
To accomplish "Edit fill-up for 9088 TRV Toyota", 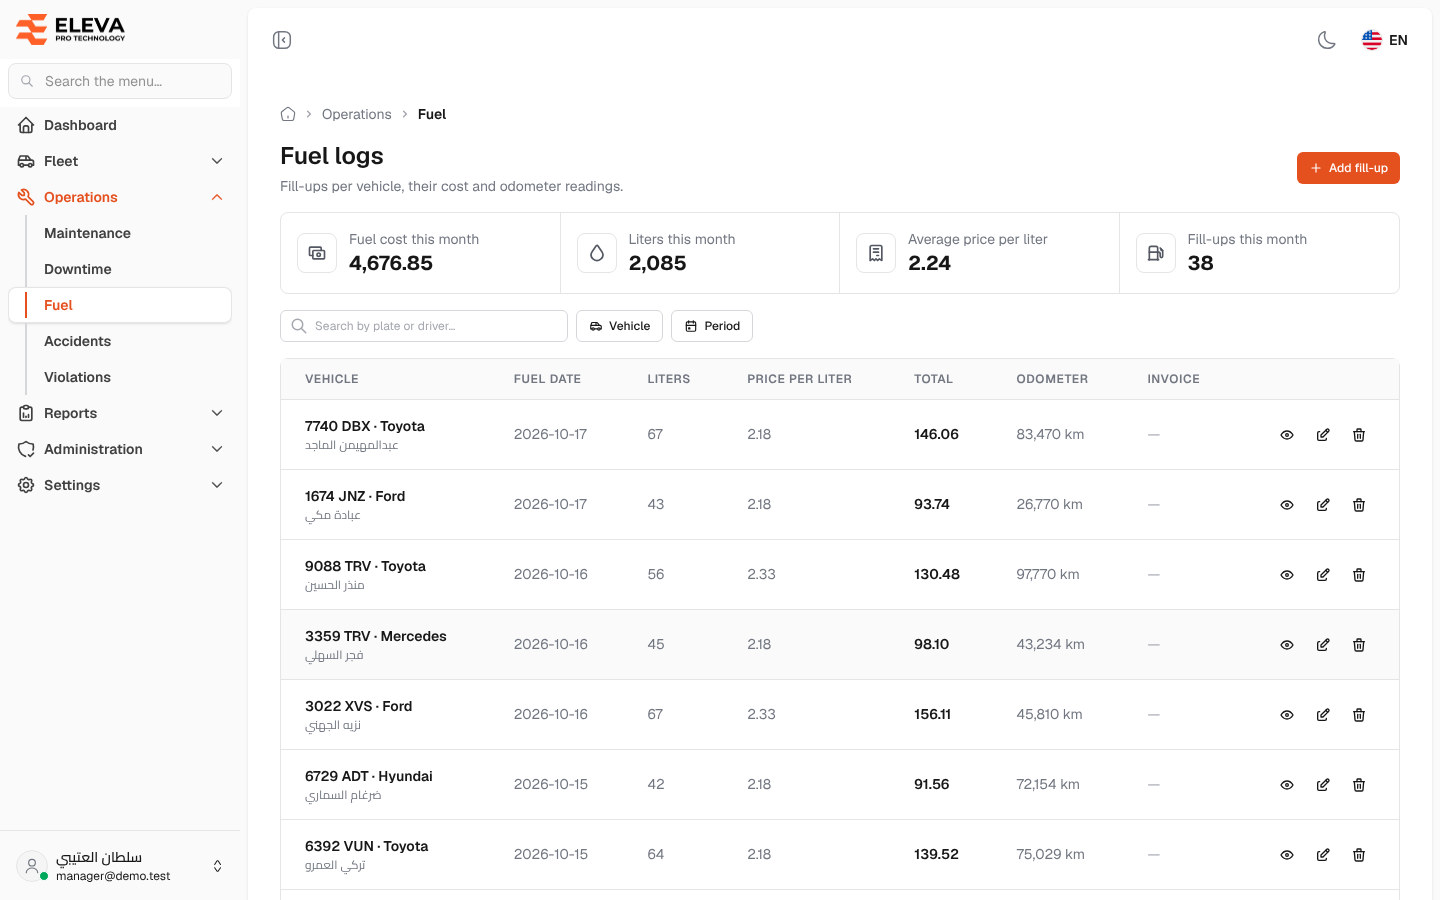I will coord(1323,575).
